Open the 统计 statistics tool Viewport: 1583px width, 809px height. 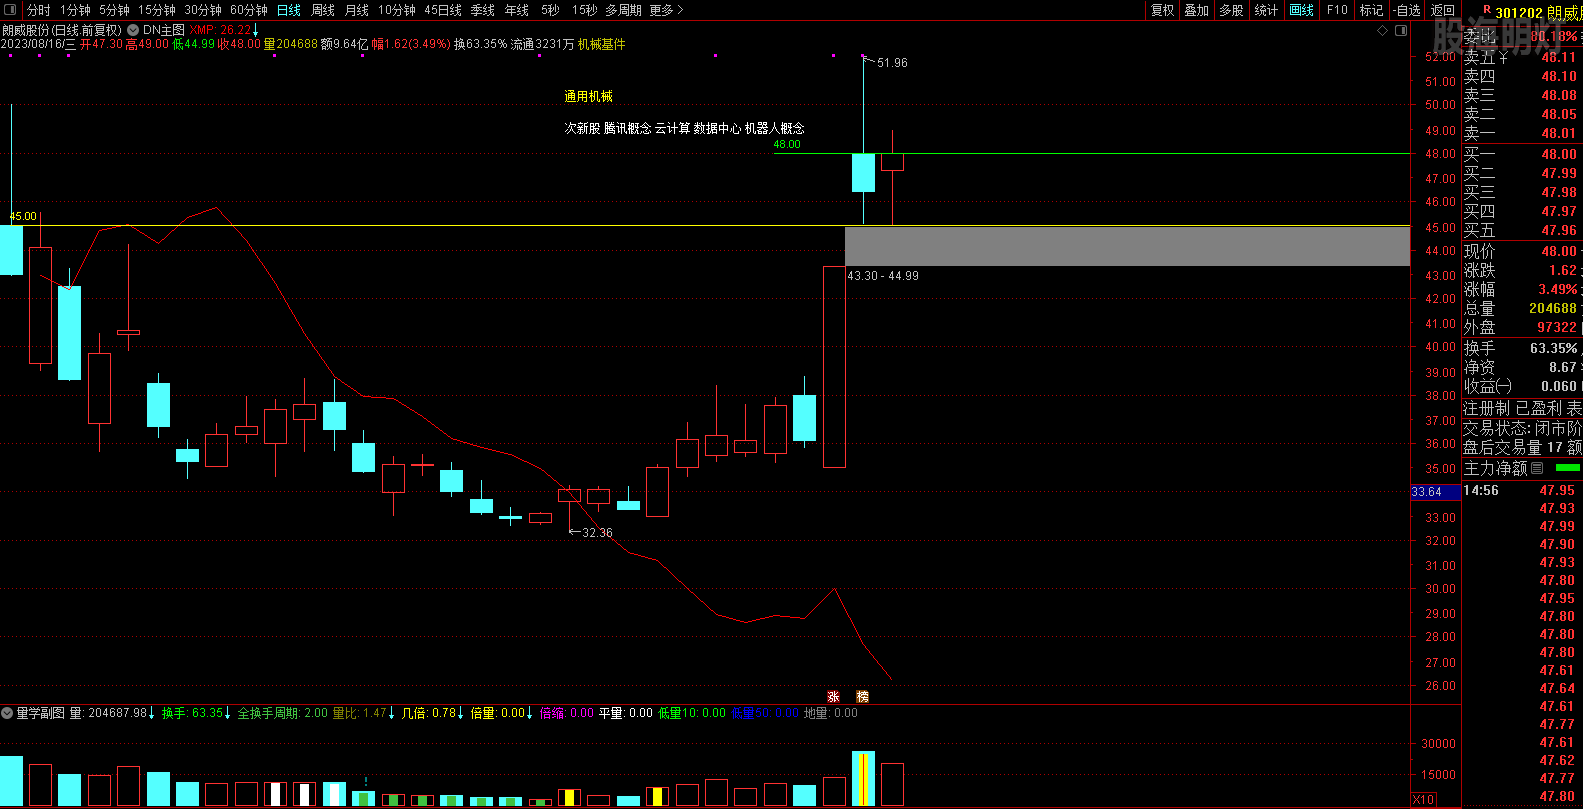[x=1266, y=10]
